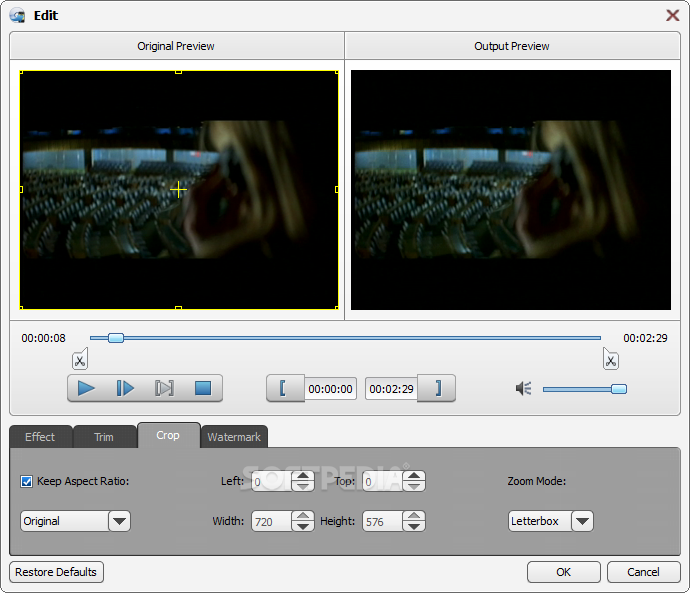The height and width of the screenshot is (593, 690).
Task: Increase the Top crop value
Action: point(414,476)
